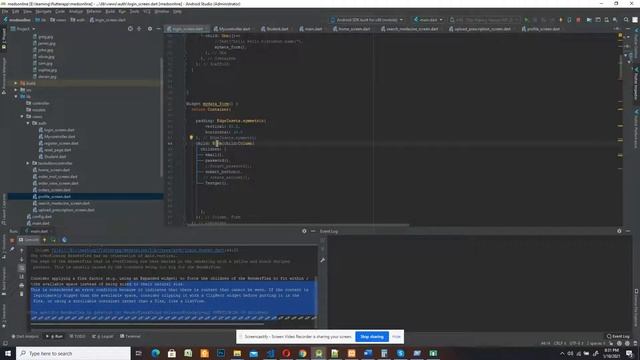Image resolution: width=640 pixels, height=360 pixels.
Task: Collapse the auth folder in project tree
Action: pos(28,123)
